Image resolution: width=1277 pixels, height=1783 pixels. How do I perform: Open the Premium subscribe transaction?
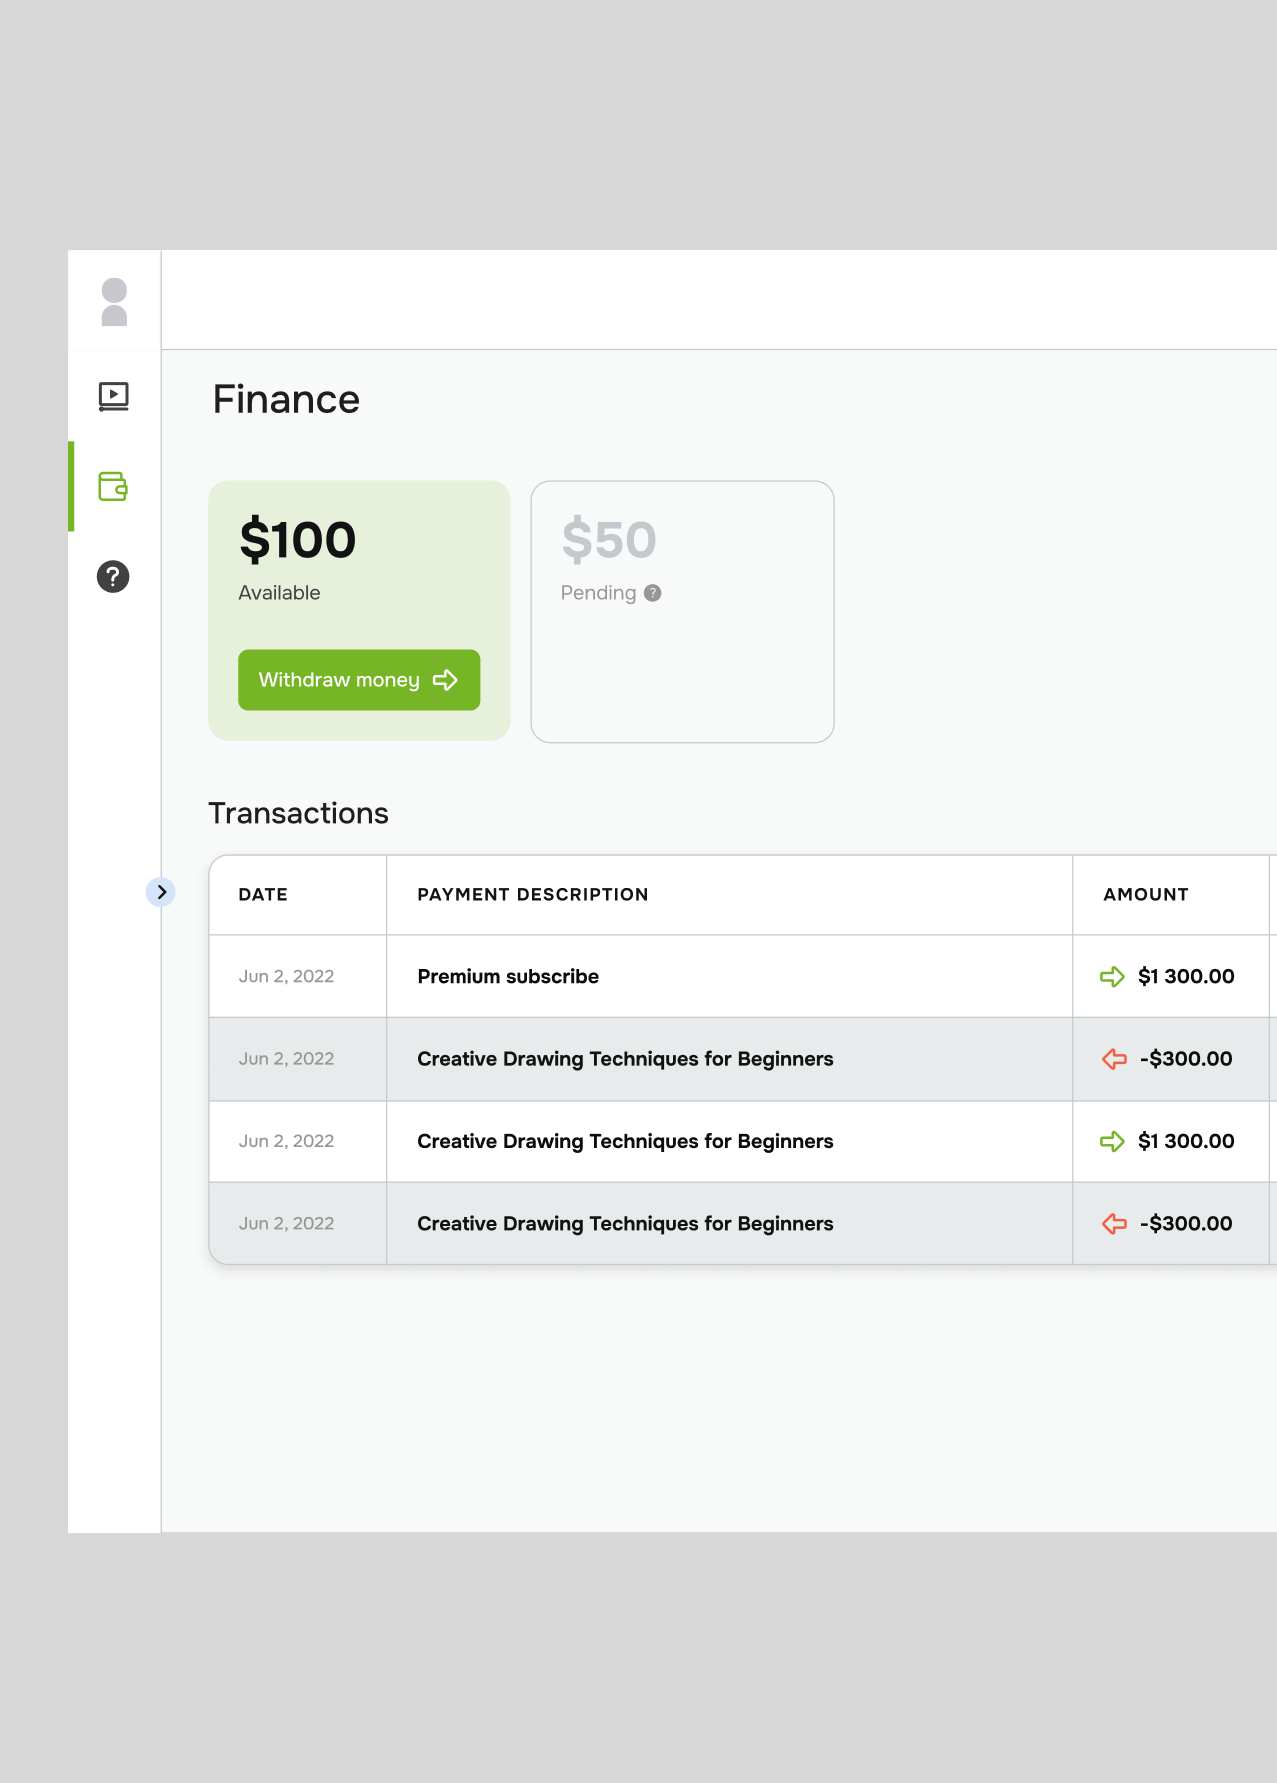pos(508,977)
